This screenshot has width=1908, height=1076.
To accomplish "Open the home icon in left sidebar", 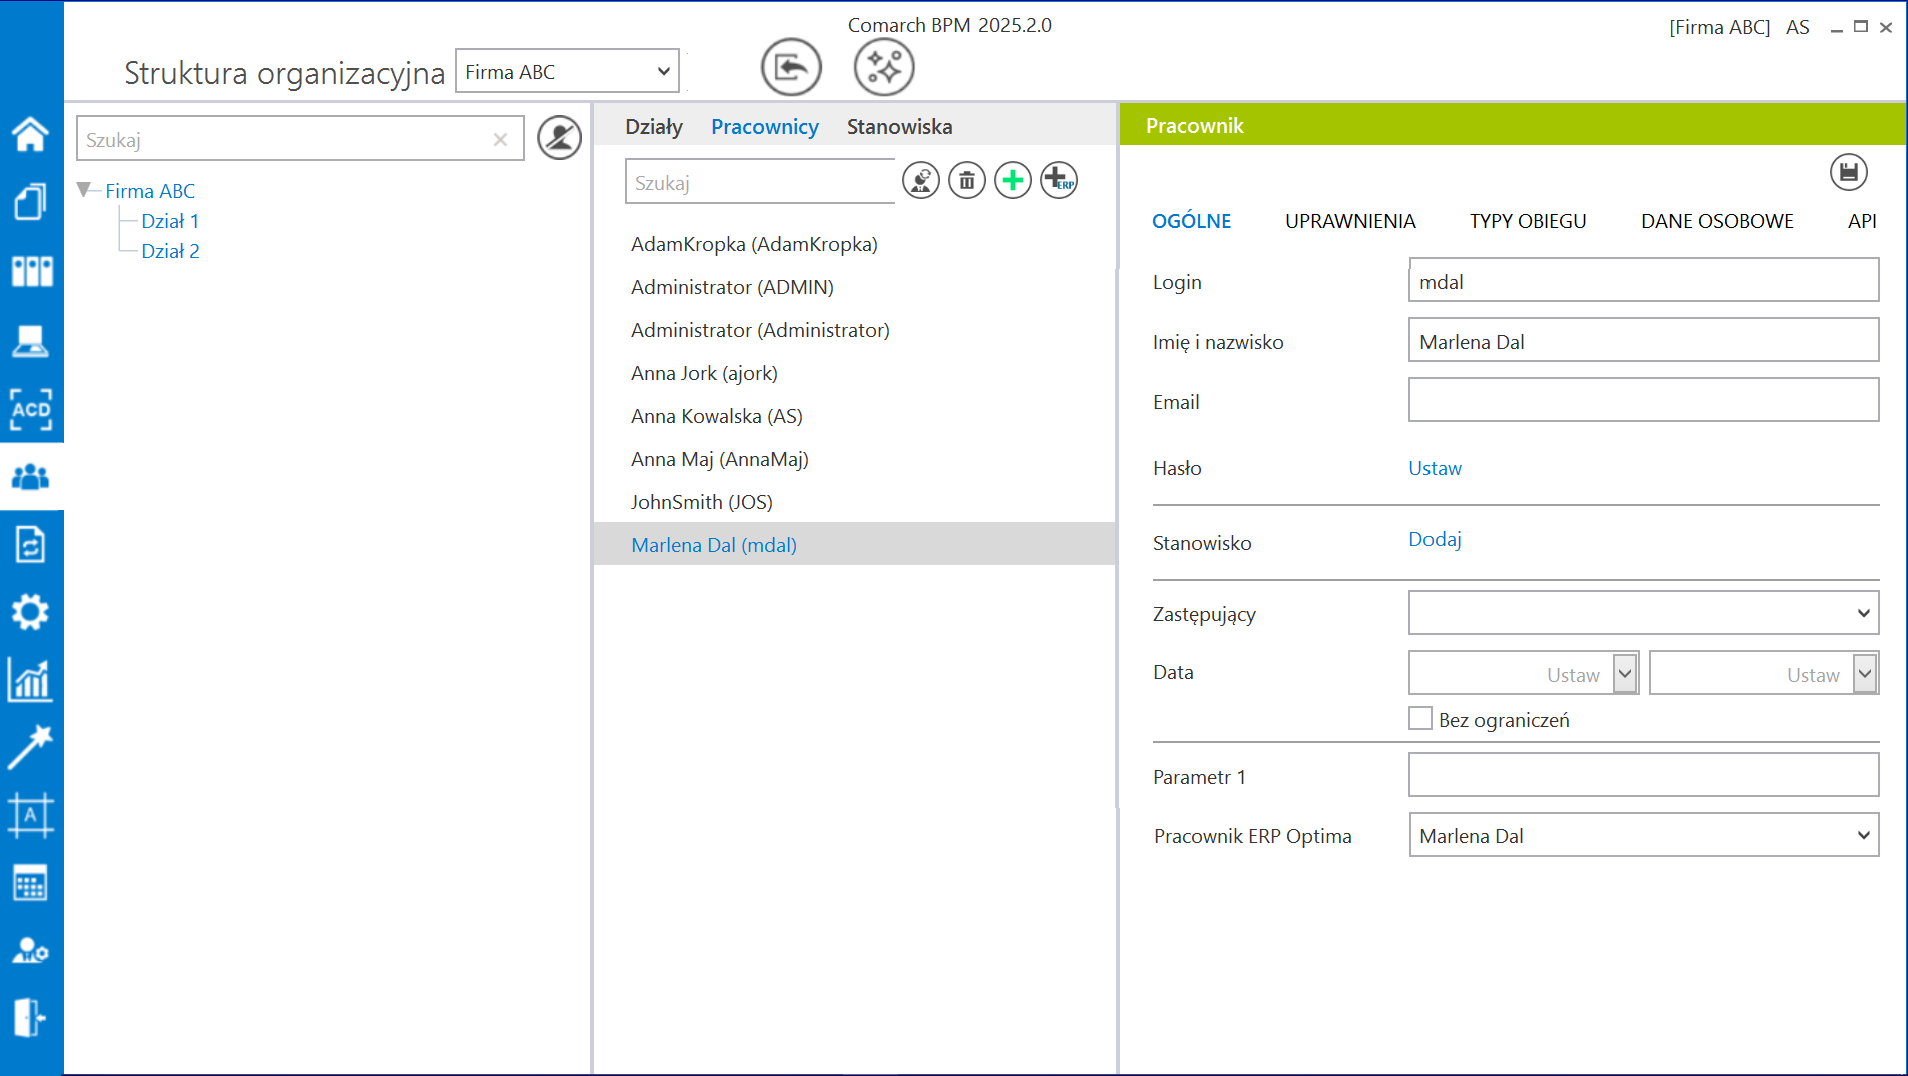I will [30, 134].
